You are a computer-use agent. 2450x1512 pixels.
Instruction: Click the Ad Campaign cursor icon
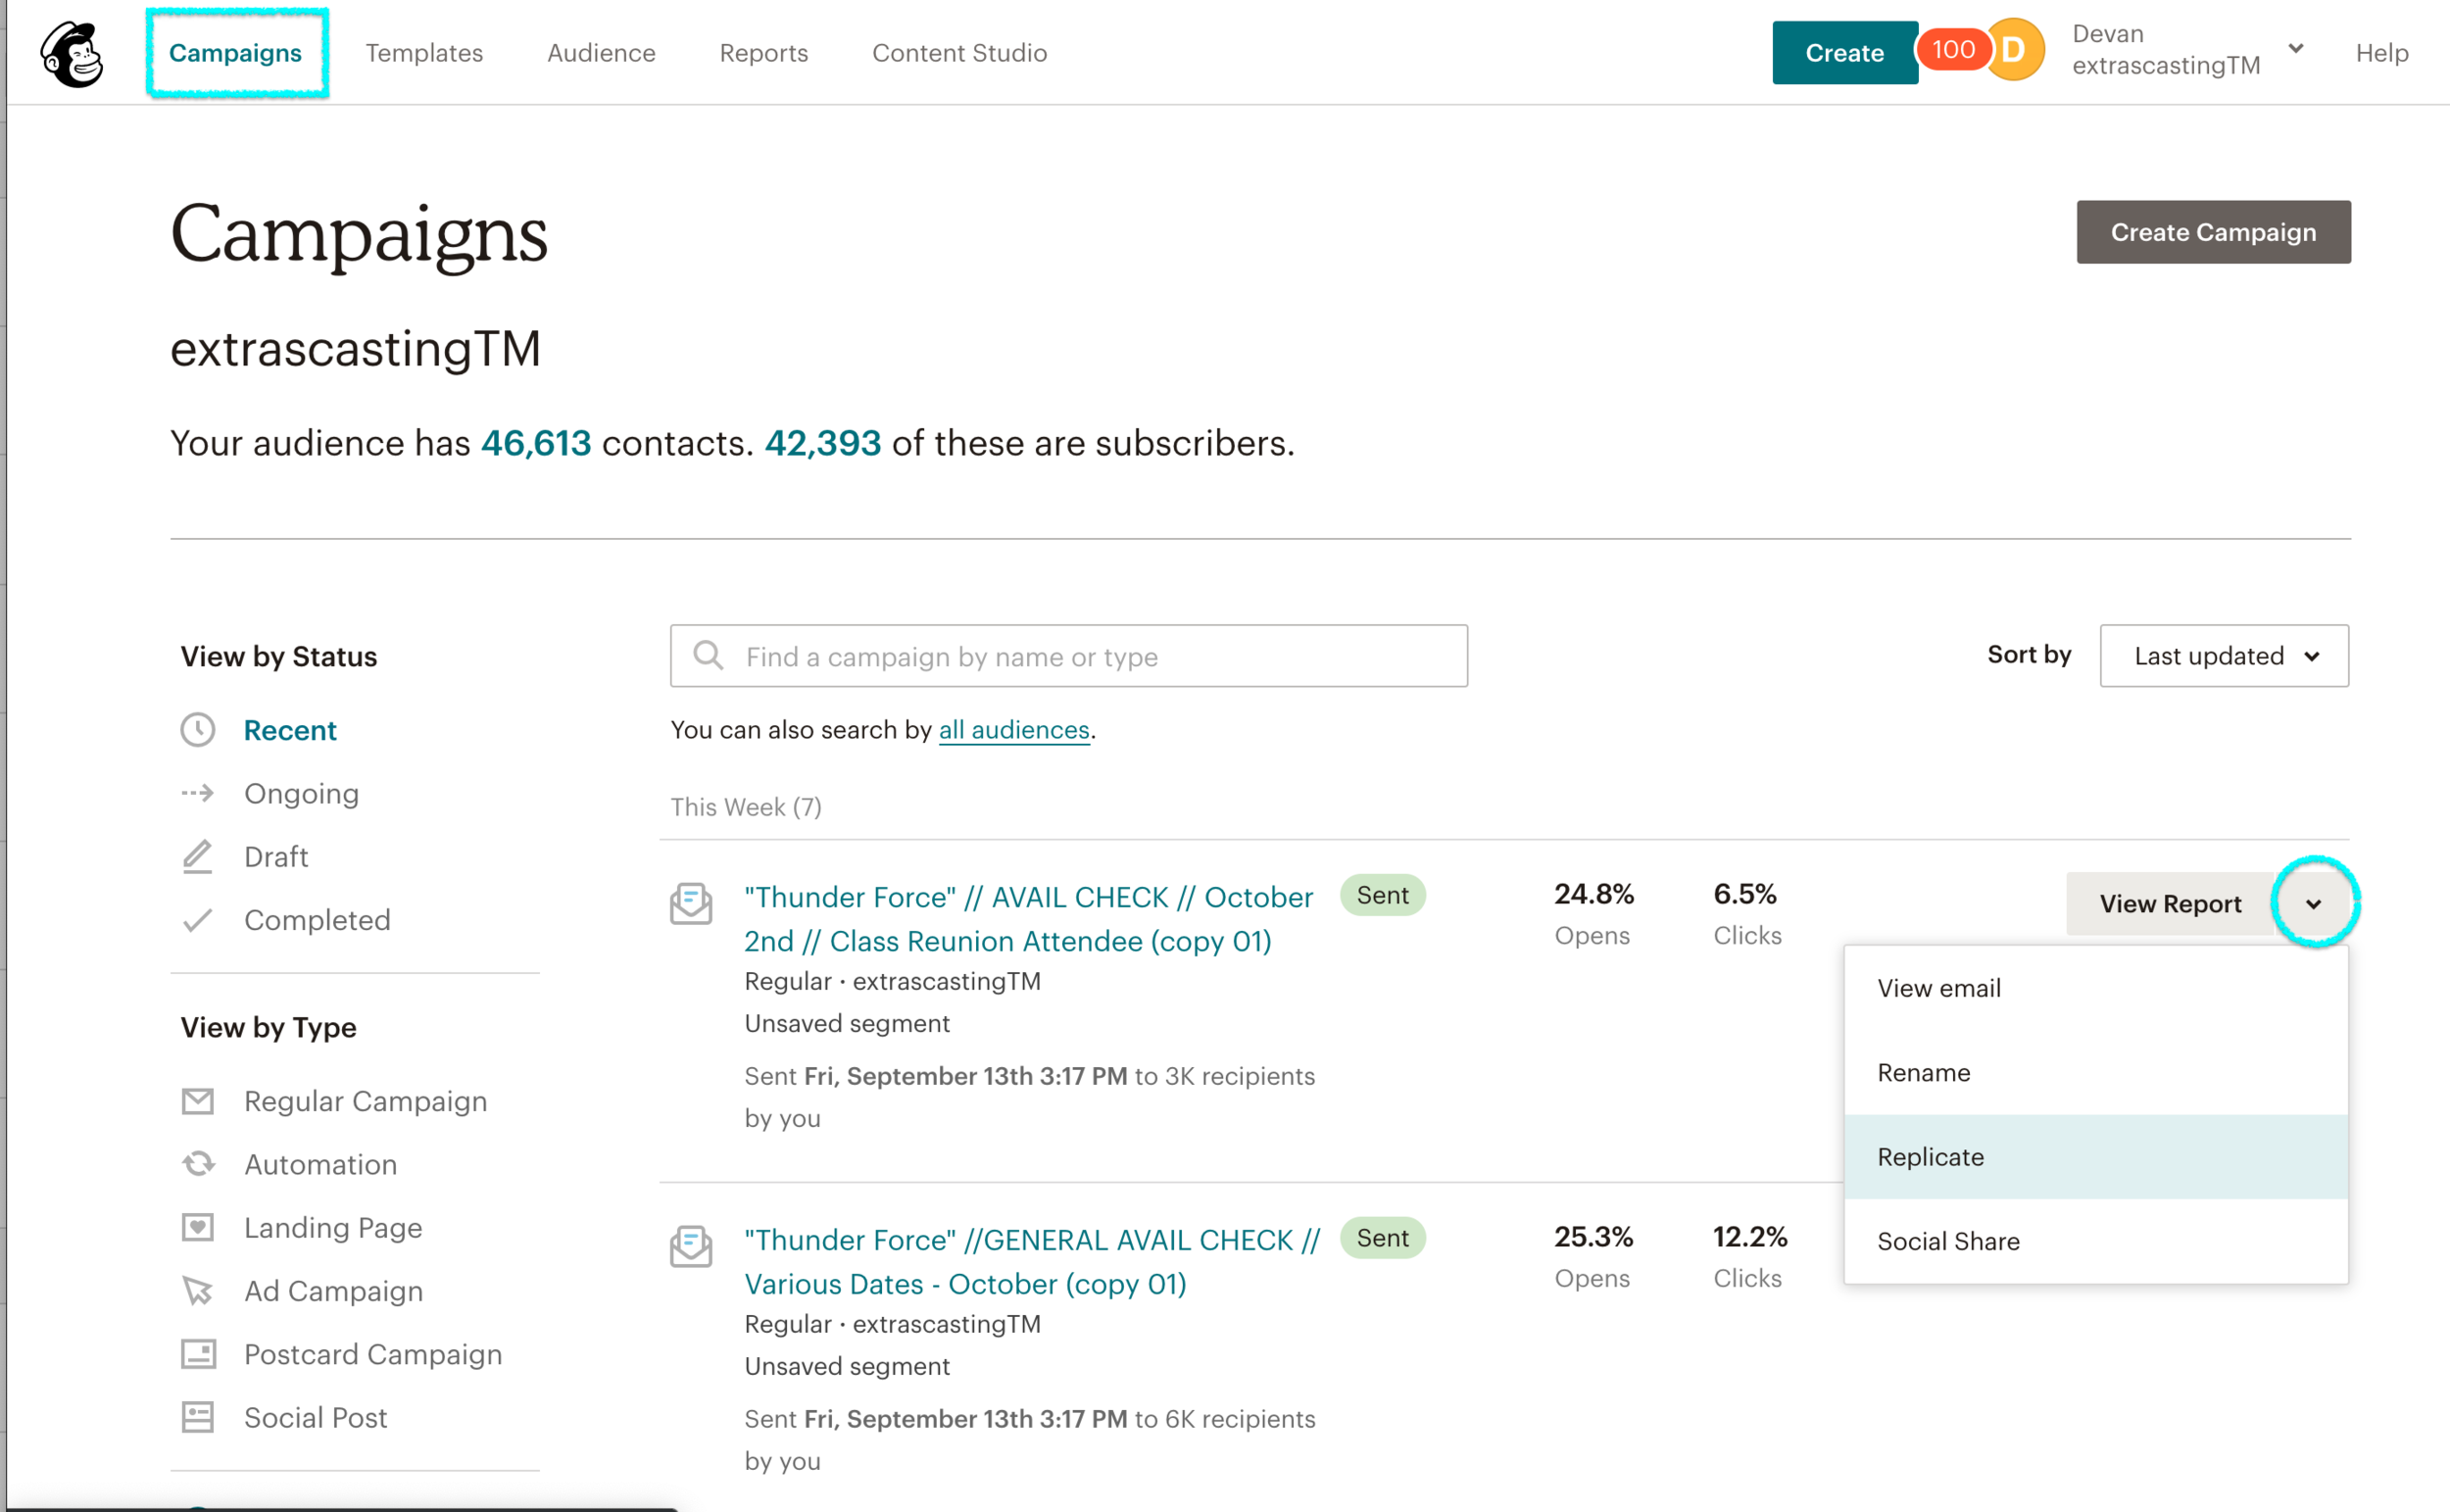(198, 1291)
